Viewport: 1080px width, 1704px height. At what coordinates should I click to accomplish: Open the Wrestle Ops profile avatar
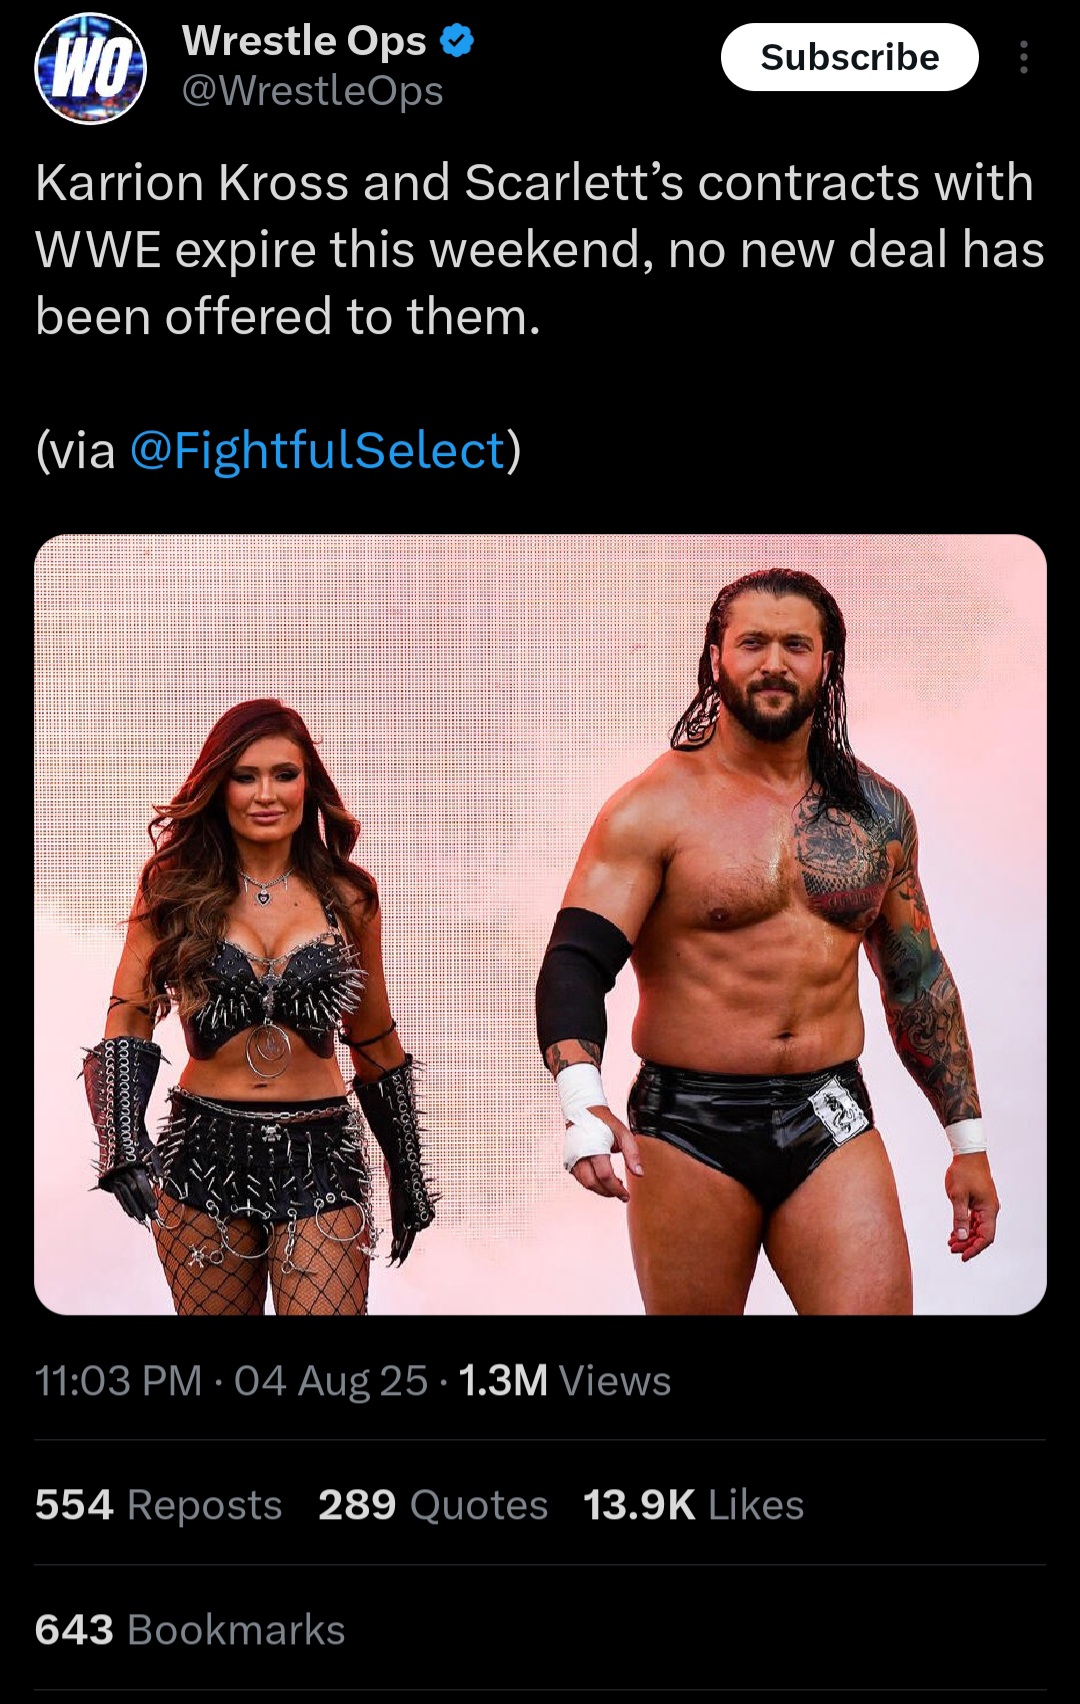[91, 69]
